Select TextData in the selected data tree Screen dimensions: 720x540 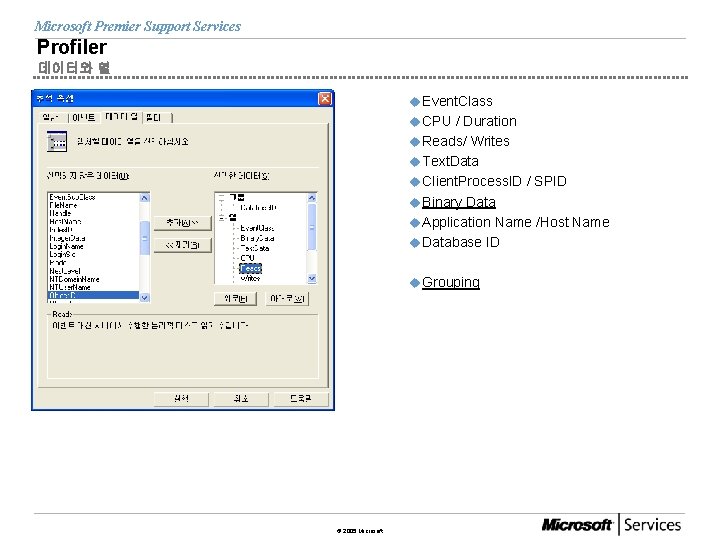pos(255,248)
